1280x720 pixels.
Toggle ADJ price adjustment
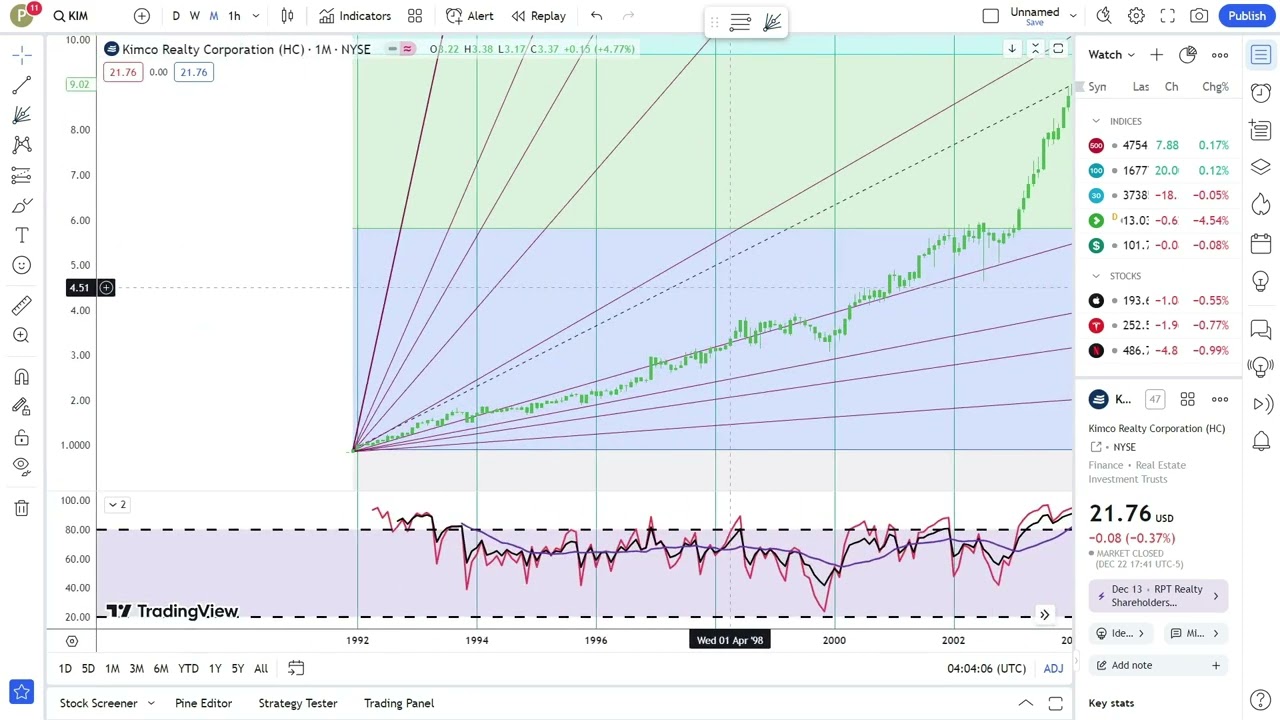point(1053,668)
